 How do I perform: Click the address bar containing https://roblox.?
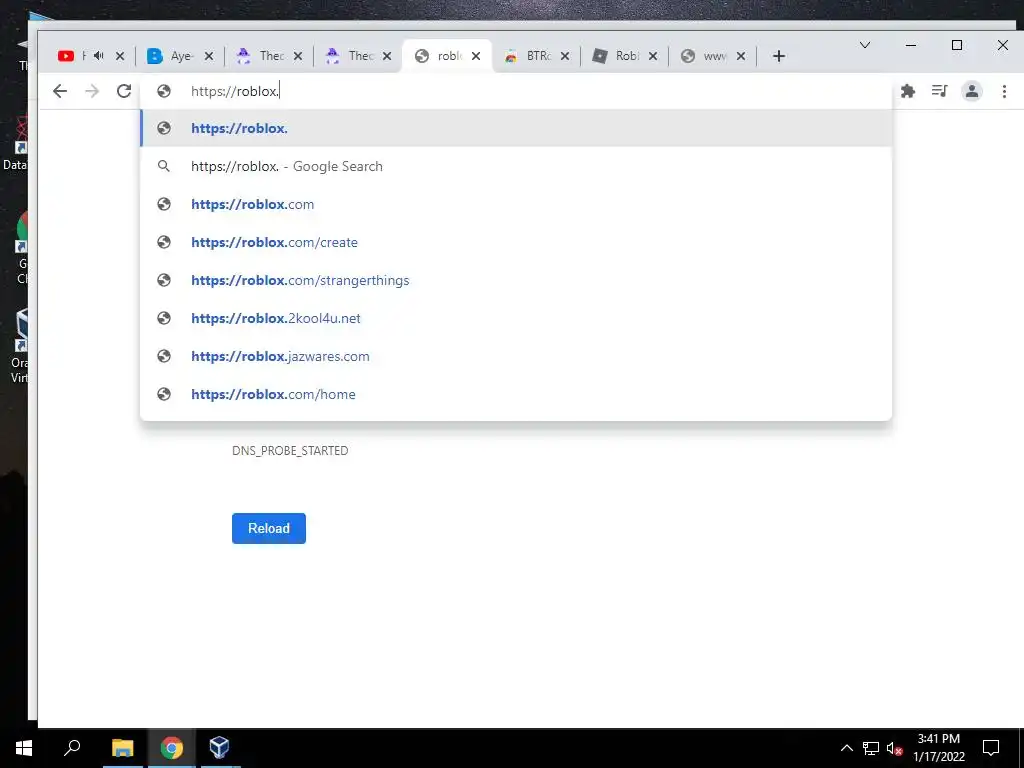point(516,91)
